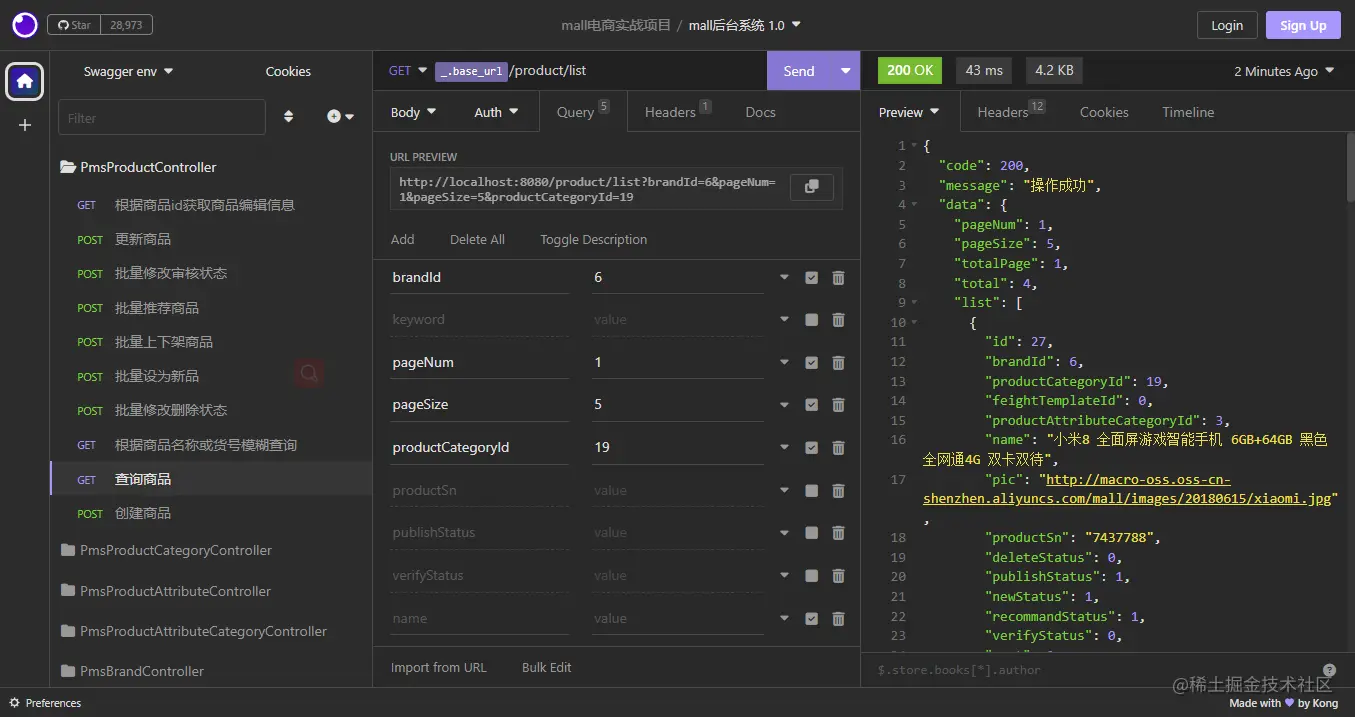
Task: Click the plus icon under Home
Action: [25, 125]
